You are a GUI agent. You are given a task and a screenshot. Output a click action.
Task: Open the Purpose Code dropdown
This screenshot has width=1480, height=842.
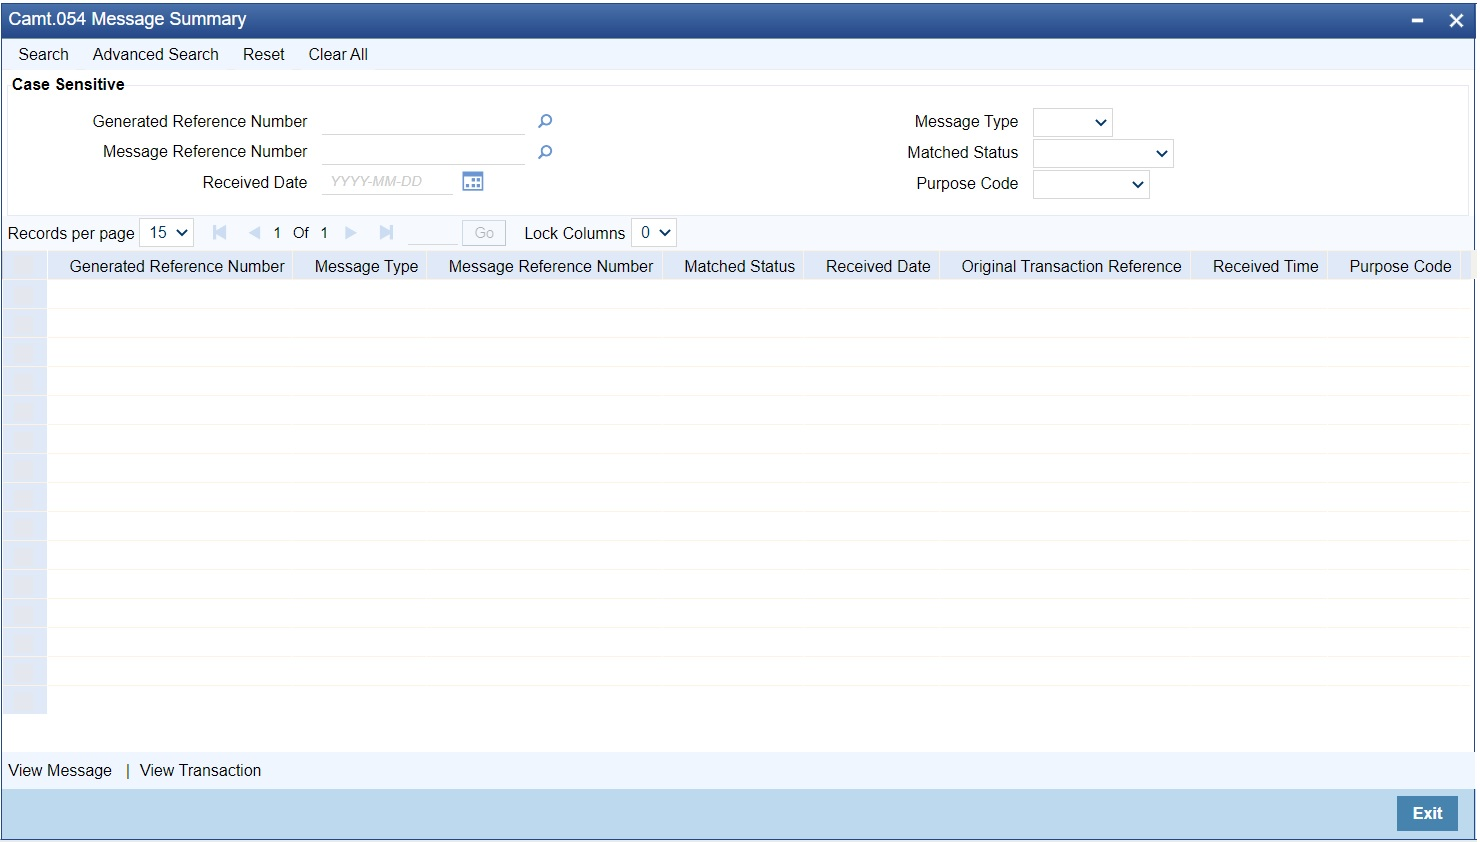click(x=1091, y=185)
